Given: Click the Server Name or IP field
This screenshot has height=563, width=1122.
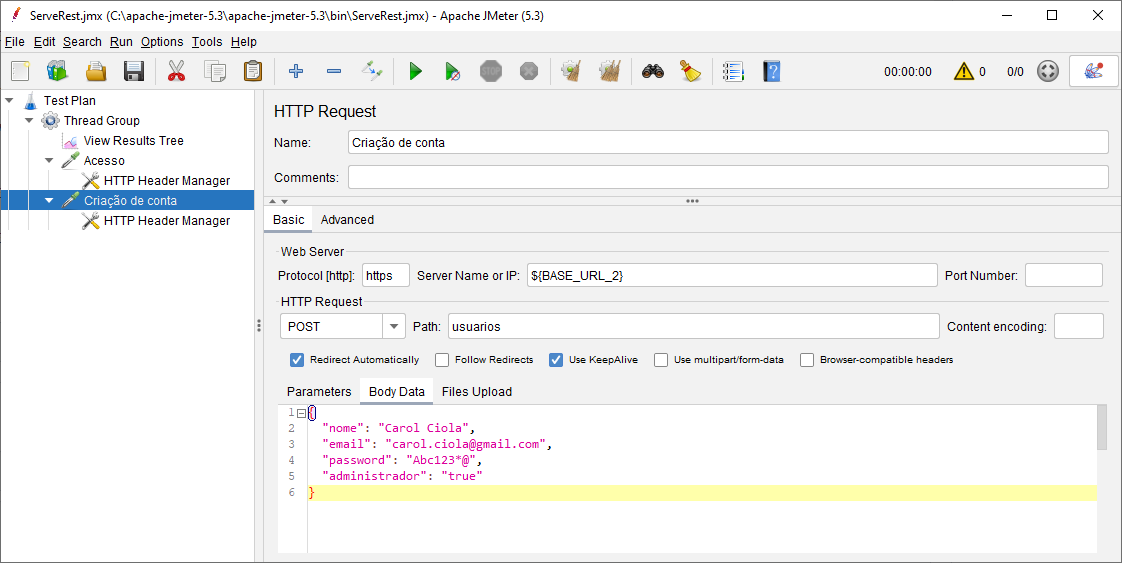Looking at the screenshot, I should point(732,275).
